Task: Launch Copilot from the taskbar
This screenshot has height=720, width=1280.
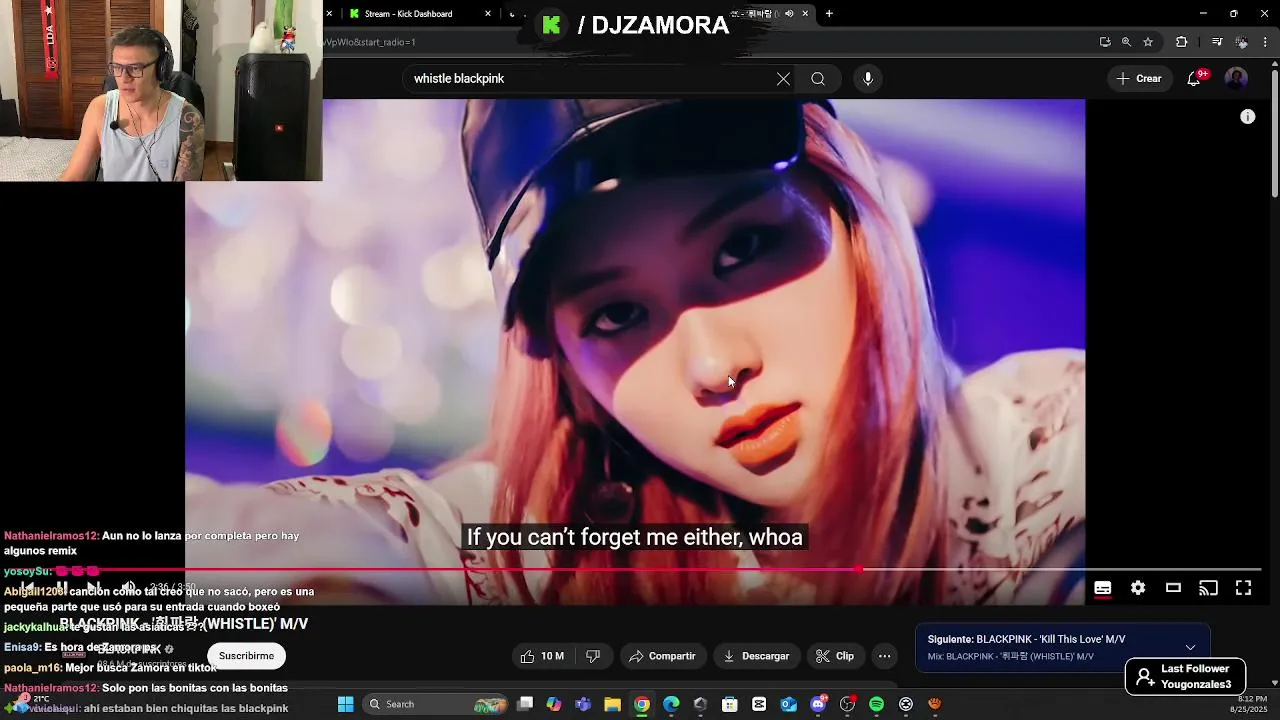Action: tap(554, 704)
